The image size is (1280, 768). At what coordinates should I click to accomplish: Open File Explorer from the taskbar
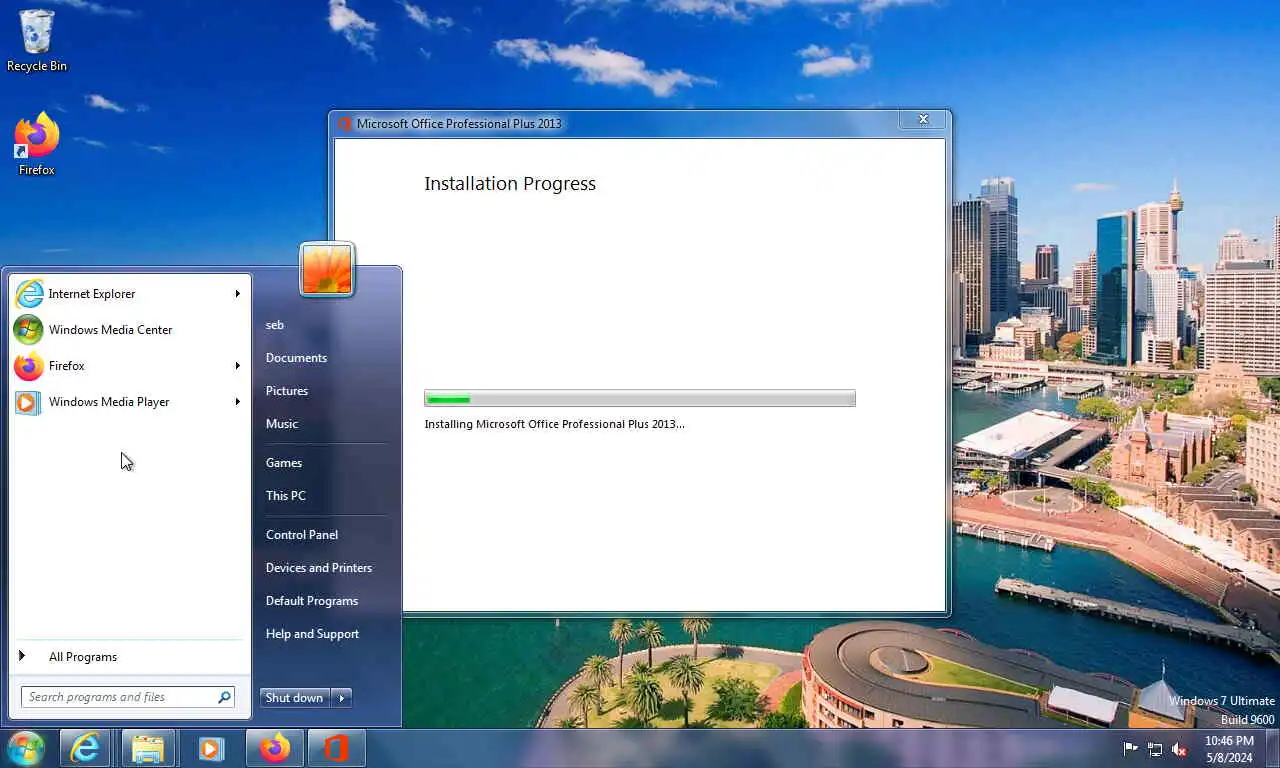click(148, 748)
